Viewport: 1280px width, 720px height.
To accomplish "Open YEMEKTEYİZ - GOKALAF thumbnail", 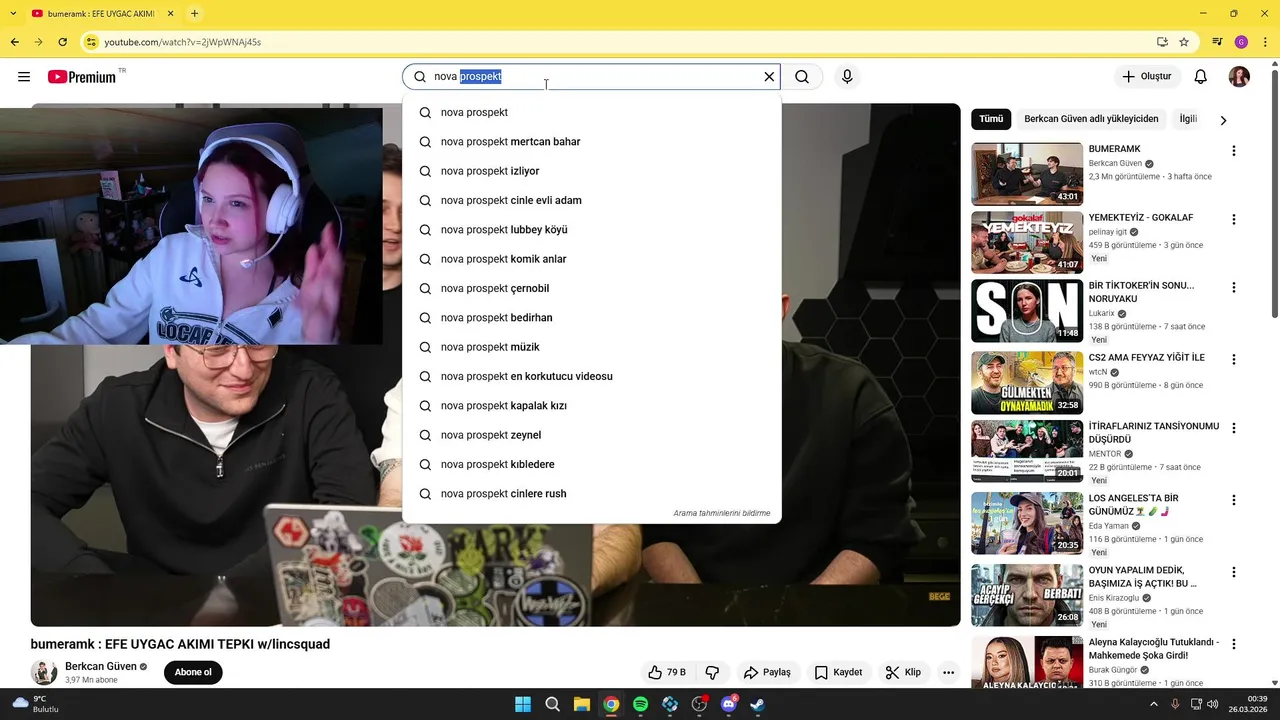I will (x=1027, y=242).
